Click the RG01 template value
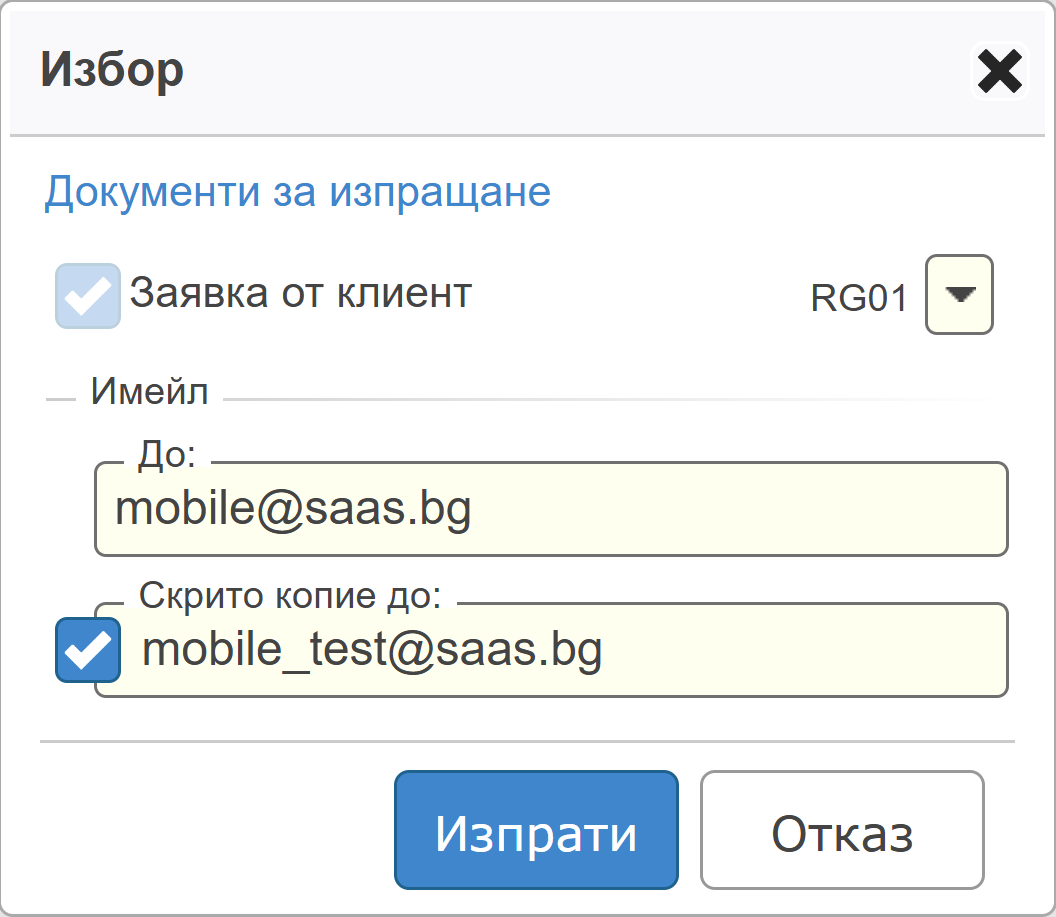Viewport: 1056px width, 917px height. coord(859,298)
